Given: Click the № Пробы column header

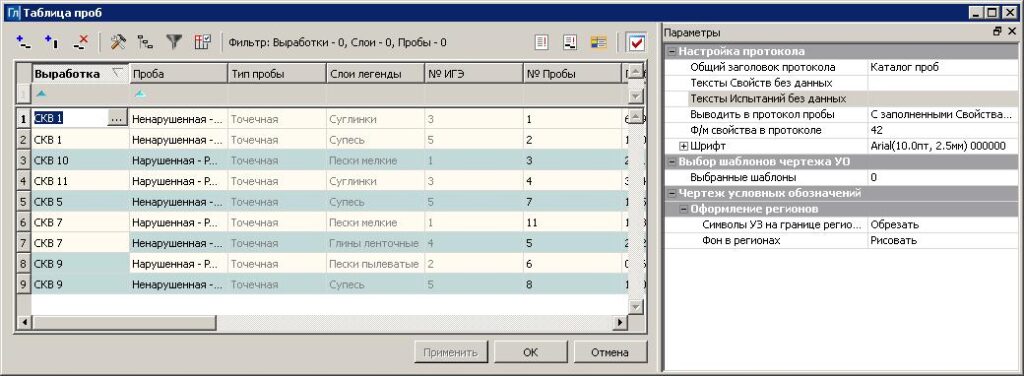Looking at the screenshot, I should click(572, 74).
